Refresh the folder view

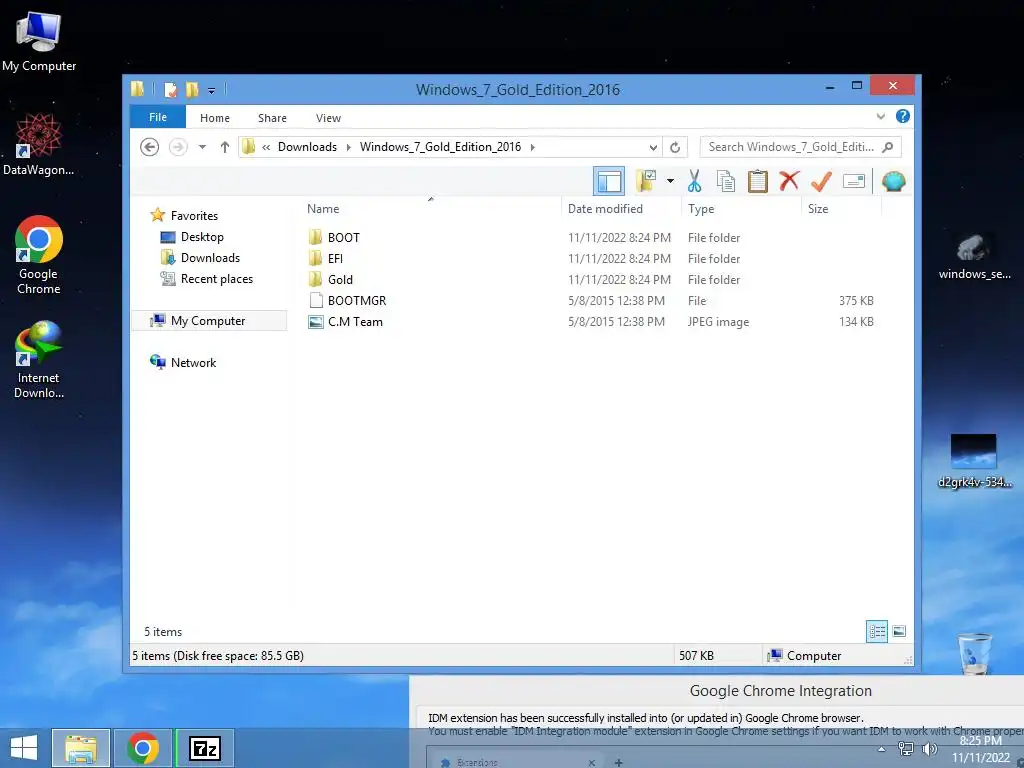[675, 147]
